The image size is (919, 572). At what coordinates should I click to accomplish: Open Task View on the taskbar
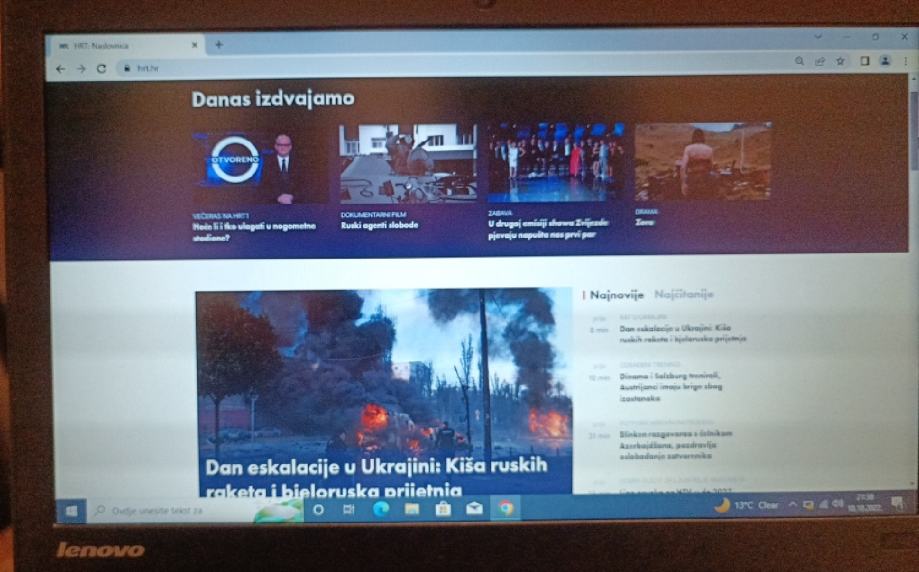[x=349, y=510]
